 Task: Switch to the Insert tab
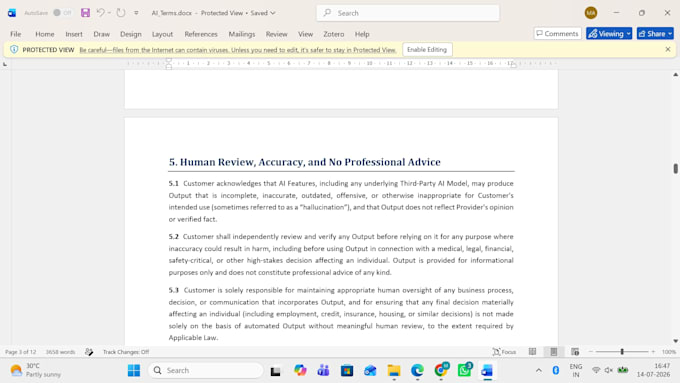click(x=74, y=34)
